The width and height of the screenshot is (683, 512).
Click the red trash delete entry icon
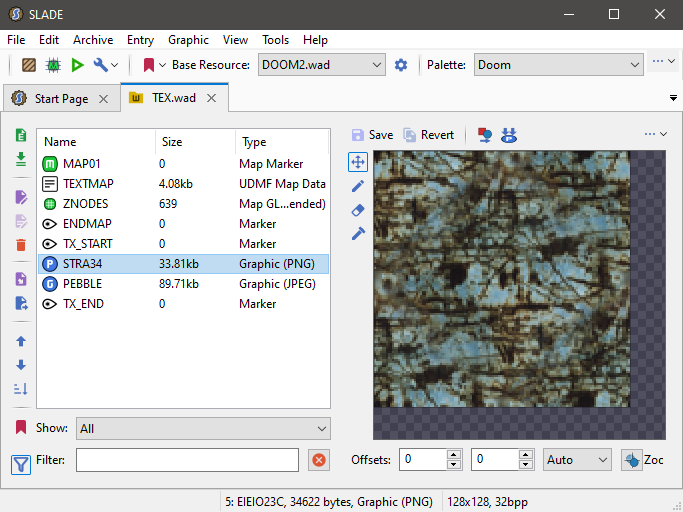[21, 245]
